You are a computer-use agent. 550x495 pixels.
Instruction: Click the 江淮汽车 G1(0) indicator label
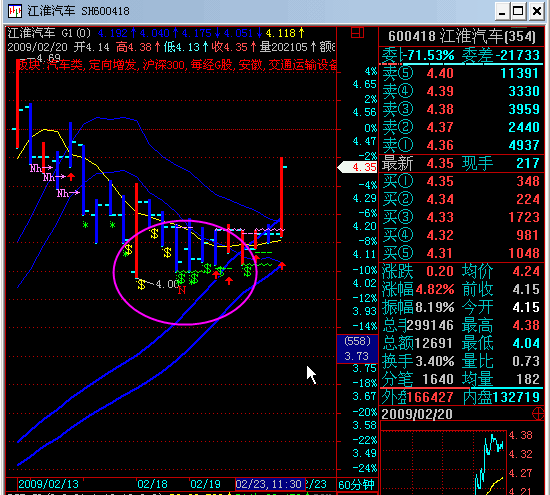tap(49, 33)
